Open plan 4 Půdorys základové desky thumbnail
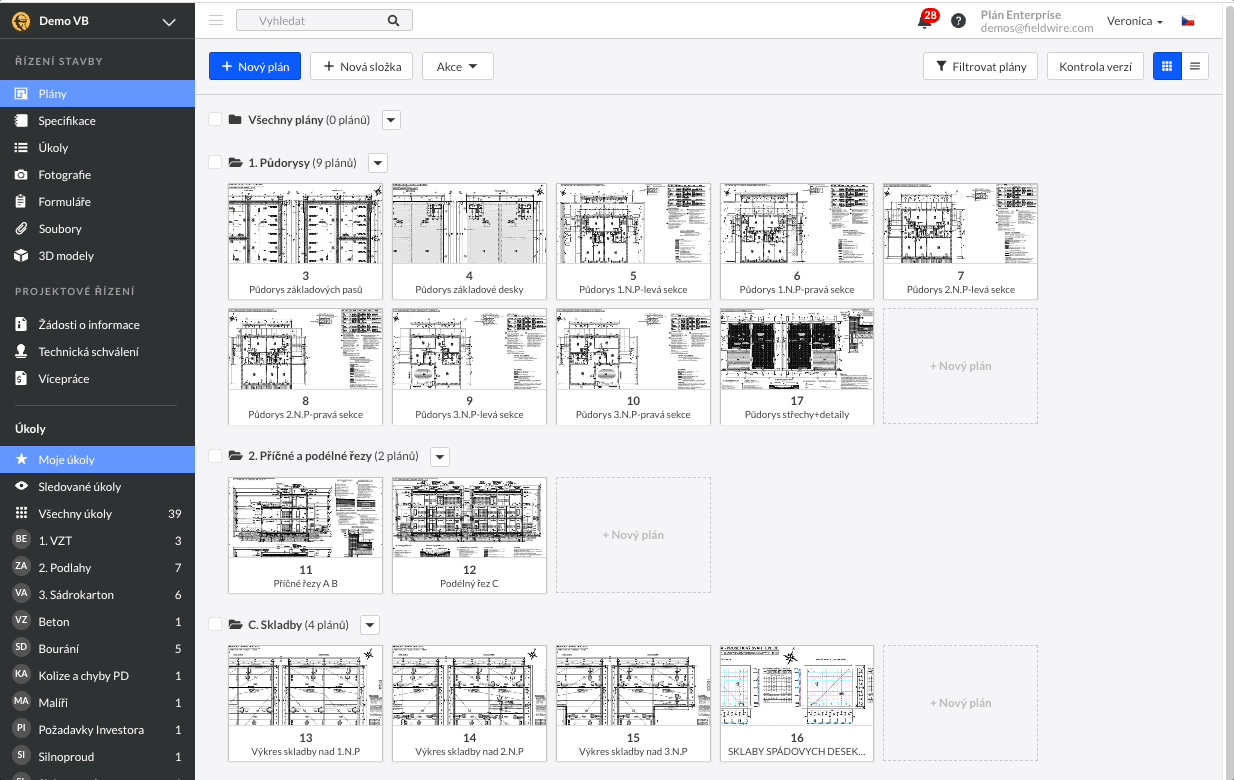This screenshot has height=780, width=1234. tap(469, 241)
